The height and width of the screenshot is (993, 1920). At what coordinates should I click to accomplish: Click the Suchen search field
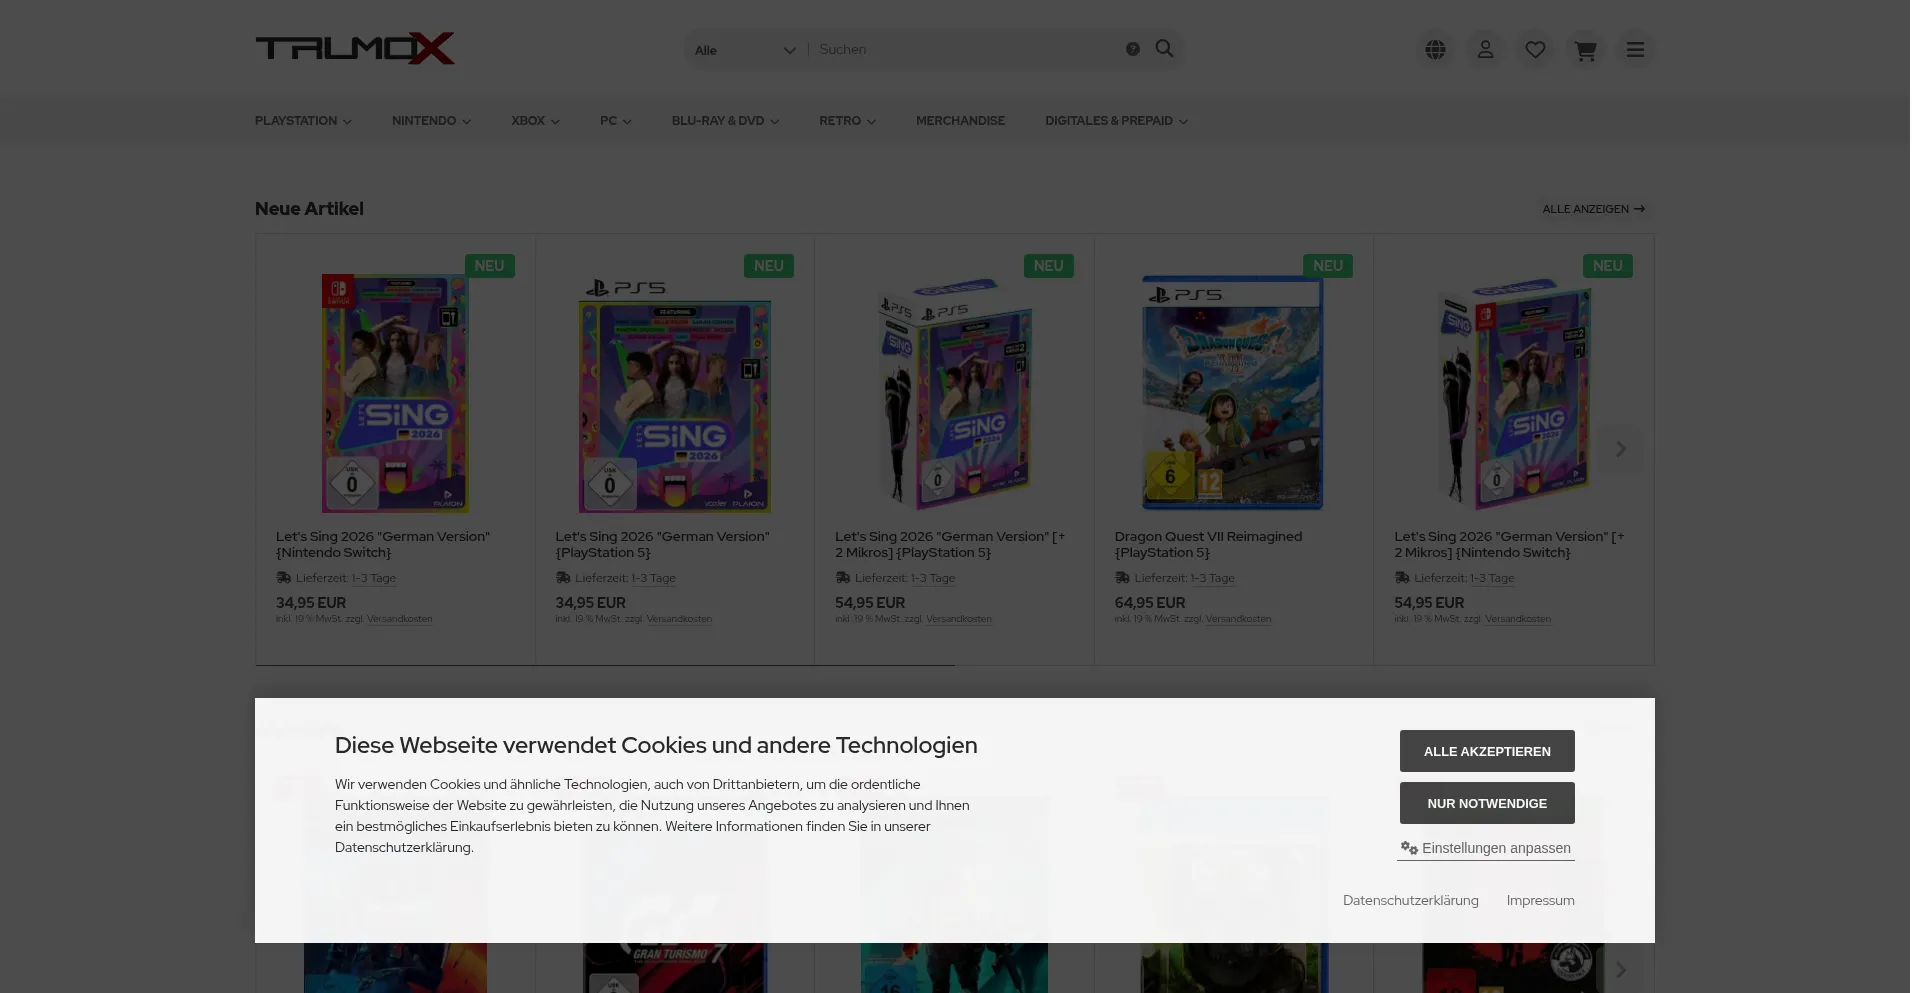click(965, 49)
